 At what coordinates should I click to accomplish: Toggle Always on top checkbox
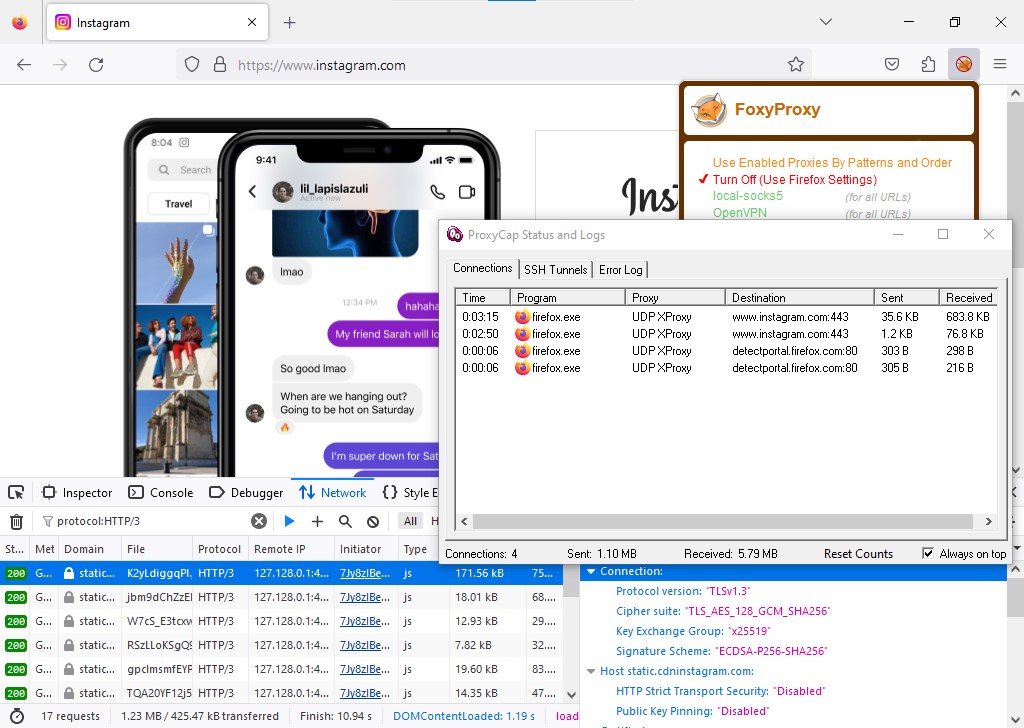(x=927, y=553)
